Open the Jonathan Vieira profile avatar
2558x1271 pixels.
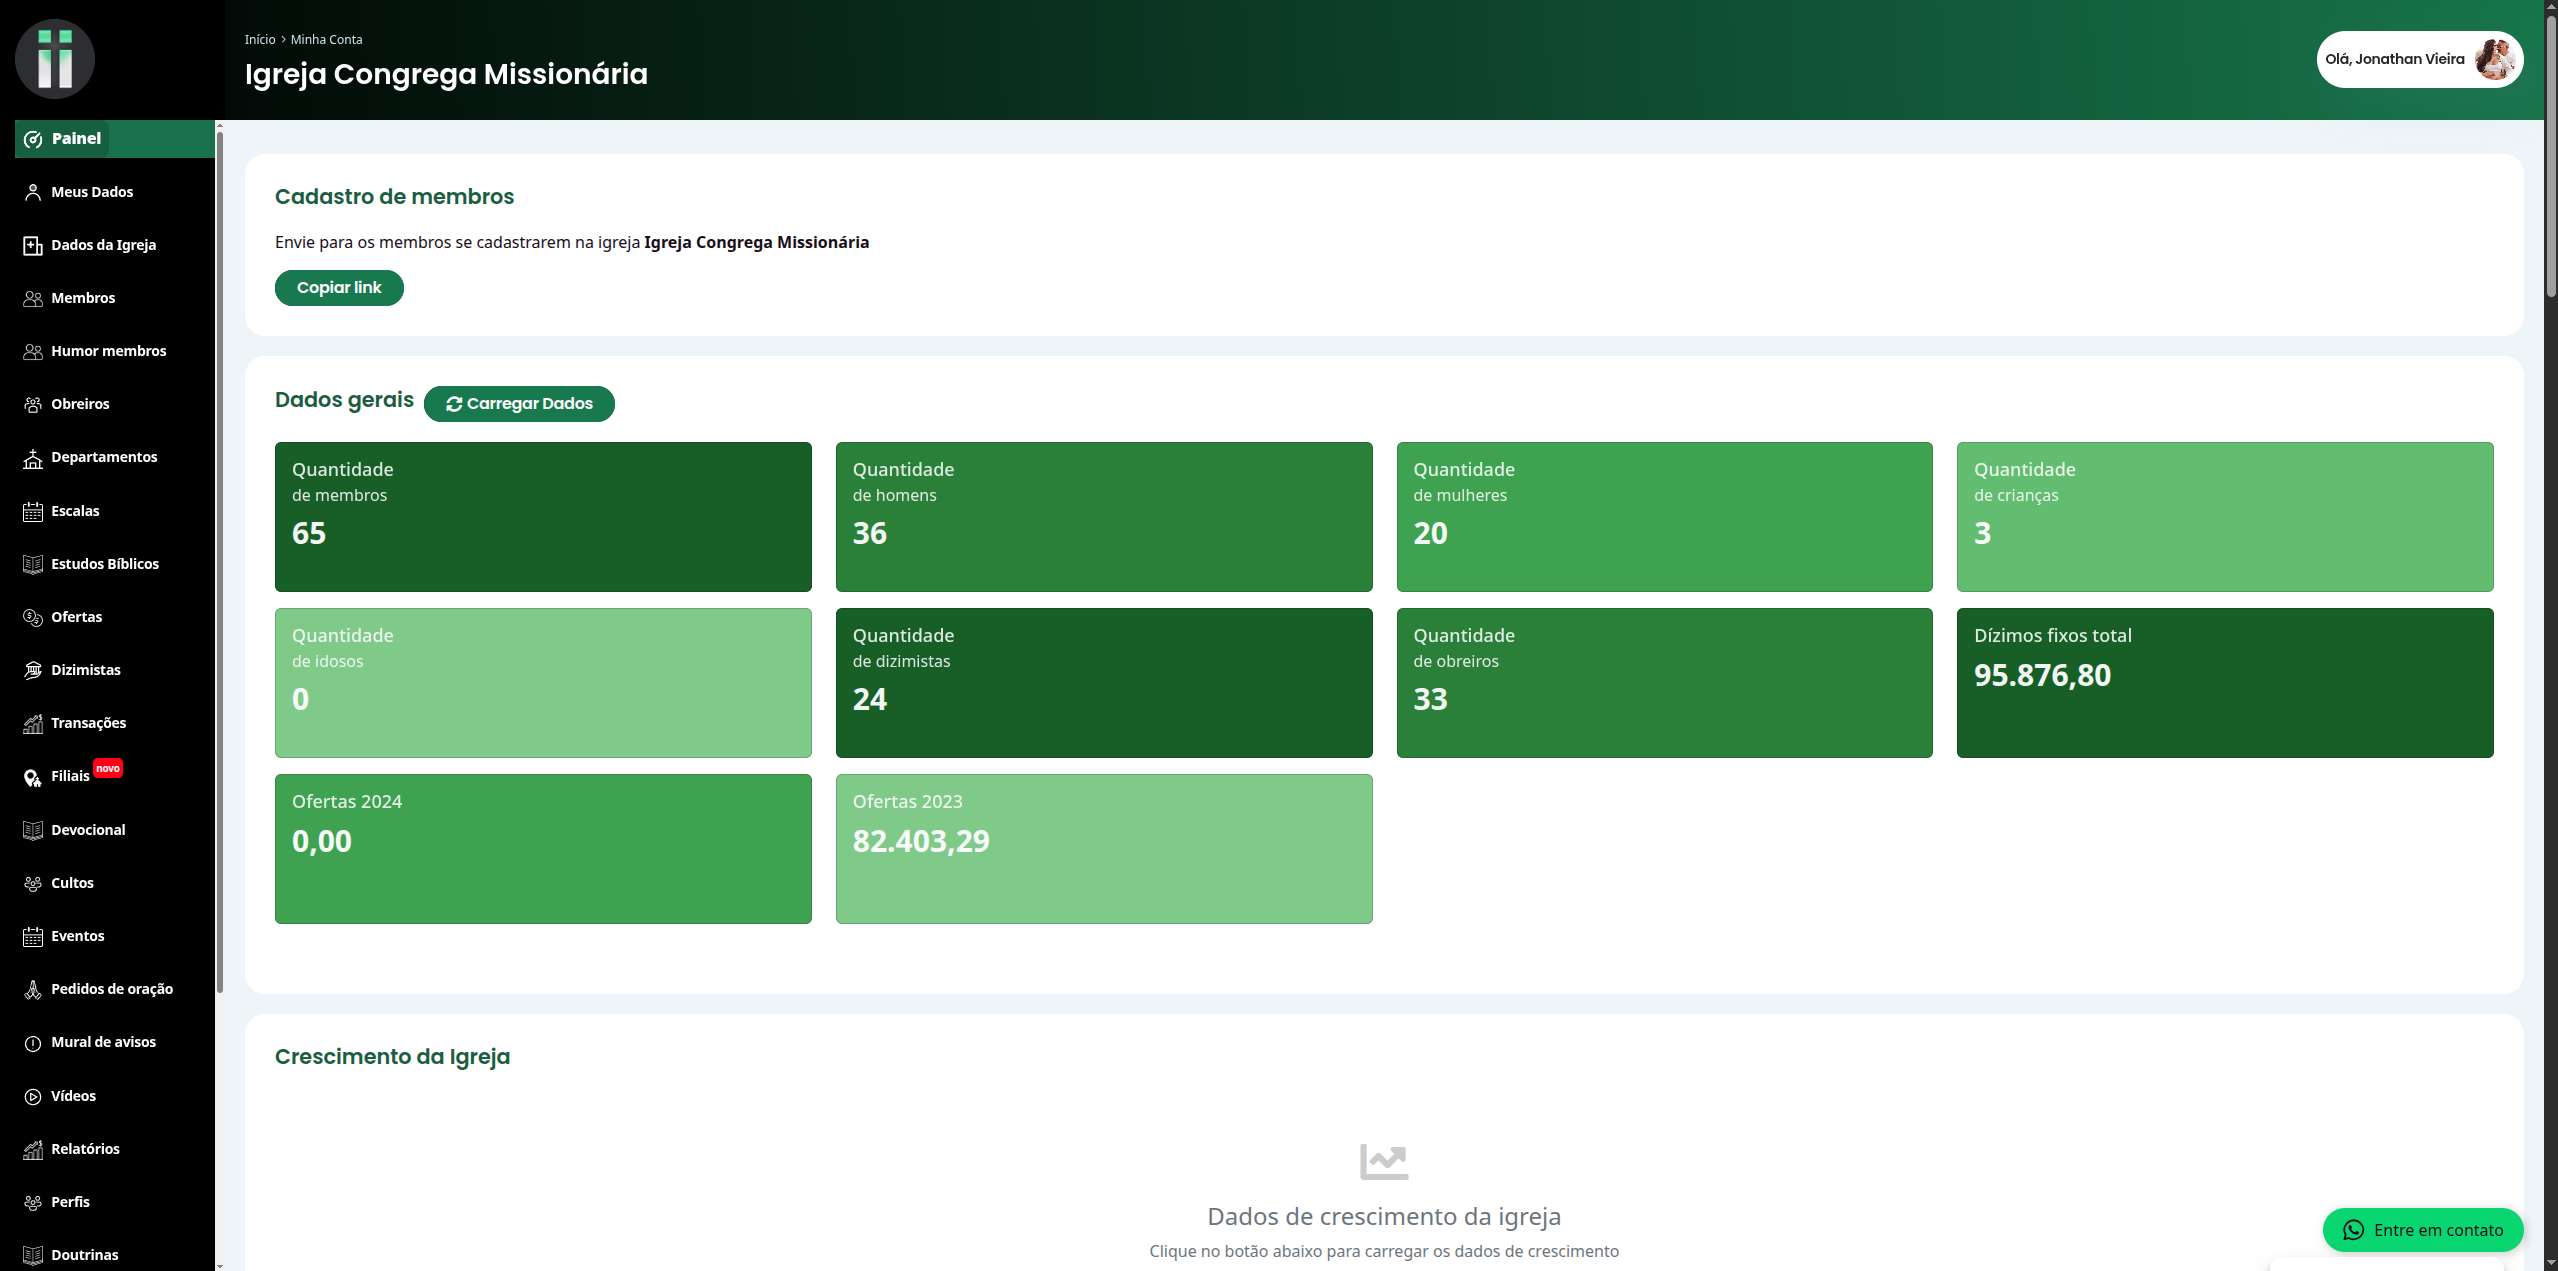pyautogui.click(x=2494, y=60)
